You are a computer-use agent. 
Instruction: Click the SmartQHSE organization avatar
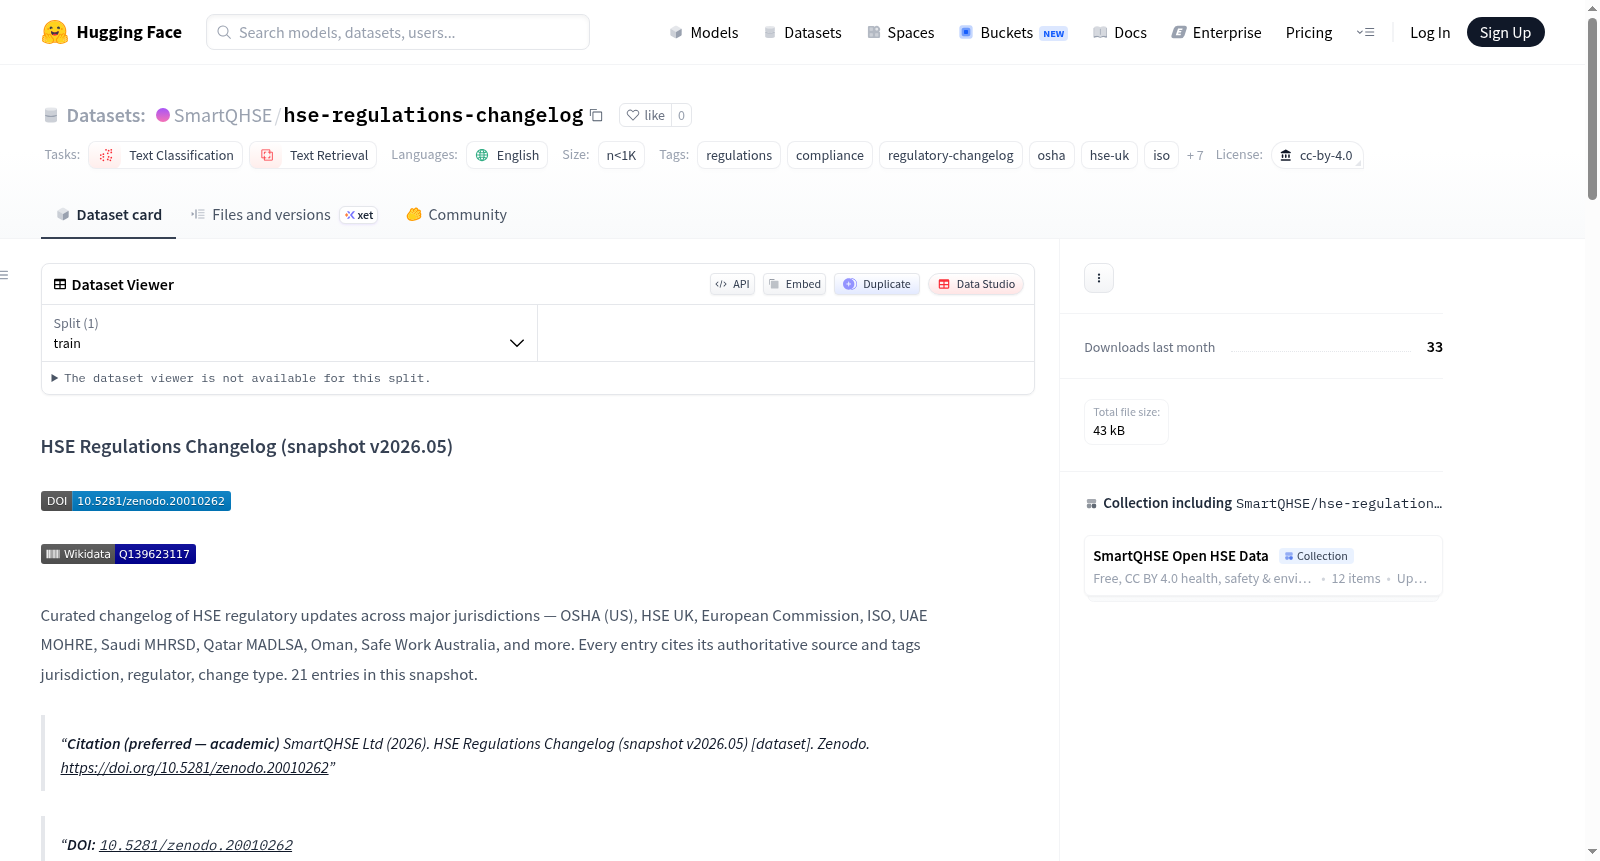pyautogui.click(x=163, y=115)
